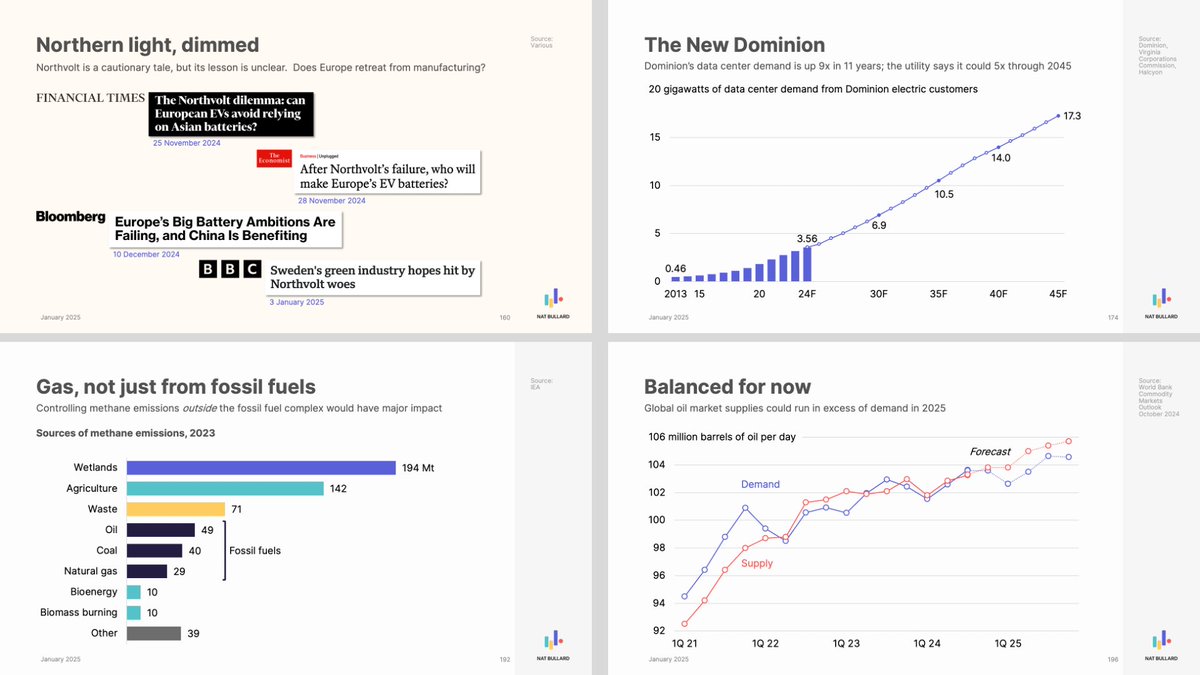Click the blue 'Demand' series label

(x=760, y=484)
